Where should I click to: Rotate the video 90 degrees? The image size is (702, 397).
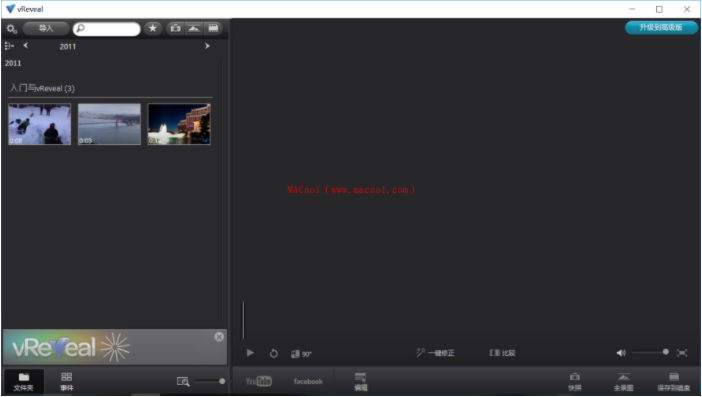pos(301,354)
